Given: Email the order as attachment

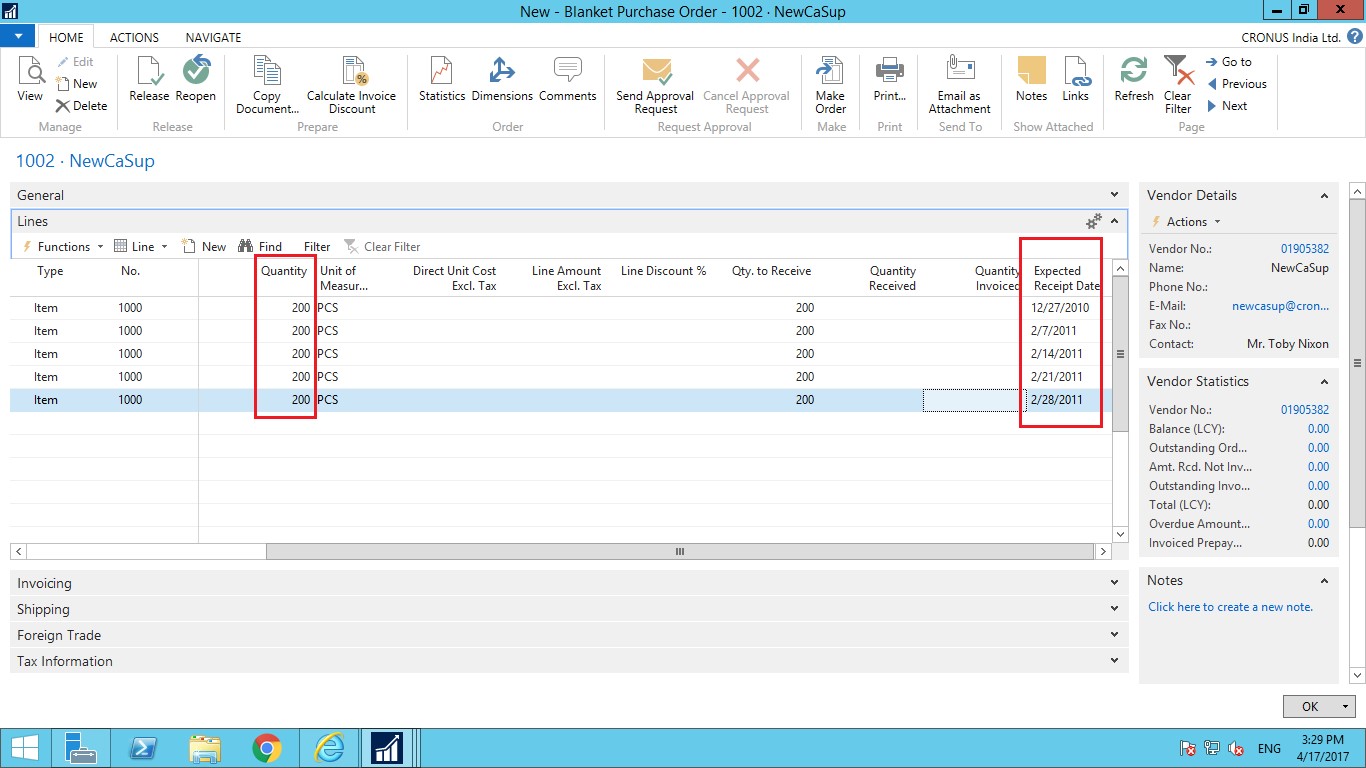Looking at the screenshot, I should [960, 85].
